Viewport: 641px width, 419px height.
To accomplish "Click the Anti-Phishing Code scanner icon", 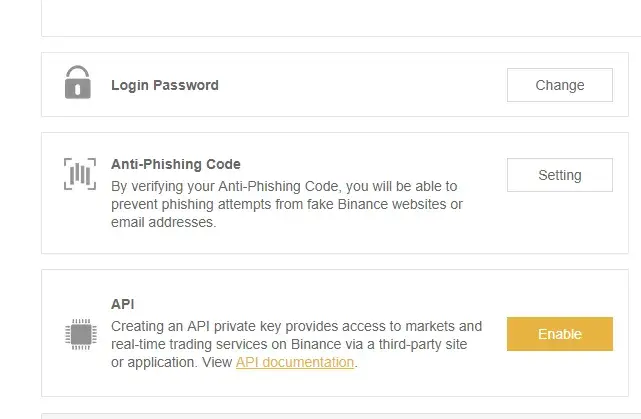I will pyautogui.click(x=77, y=174).
